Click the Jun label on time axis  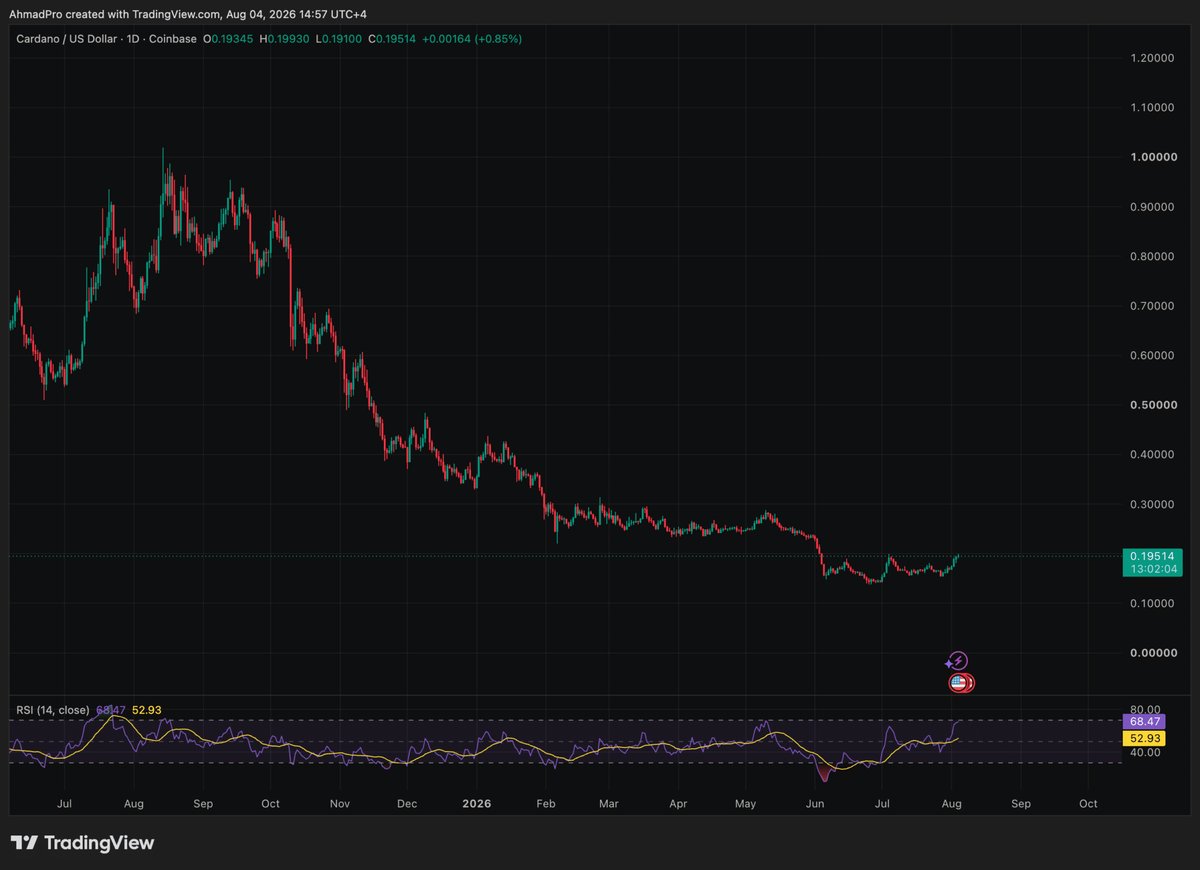(x=815, y=803)
